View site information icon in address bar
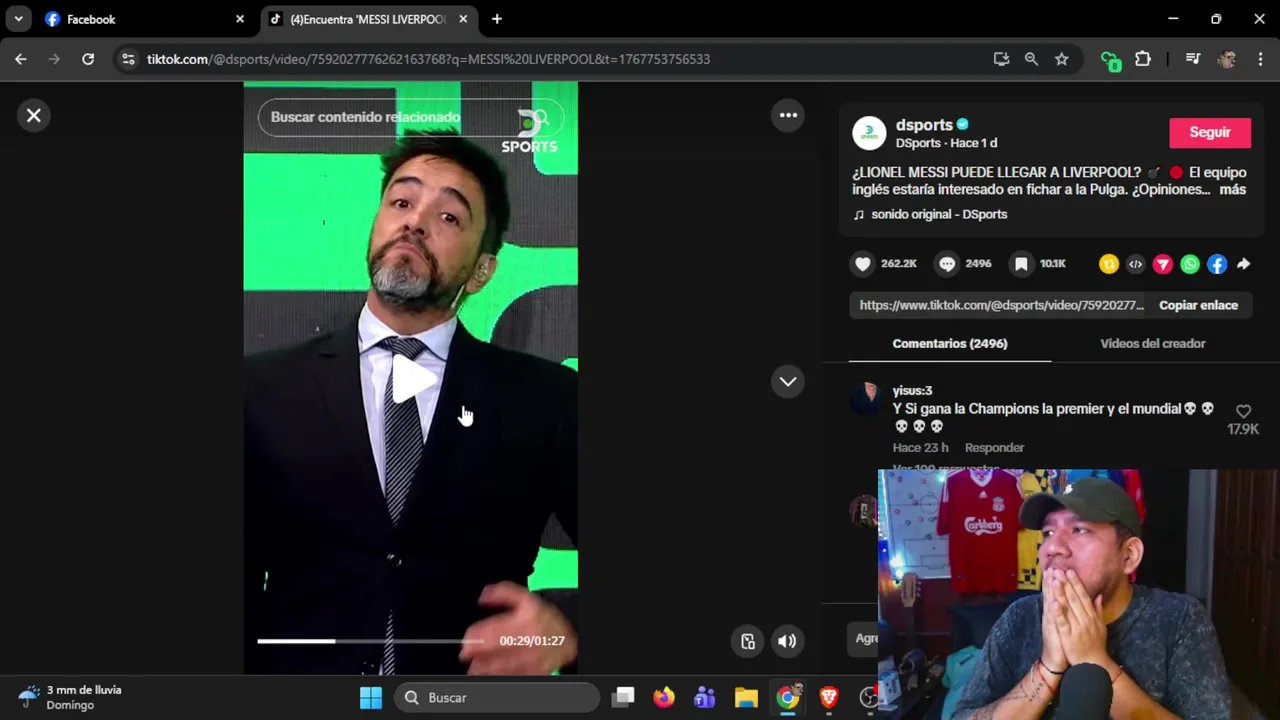The image size is (1280, 720). tap(128, 59)
